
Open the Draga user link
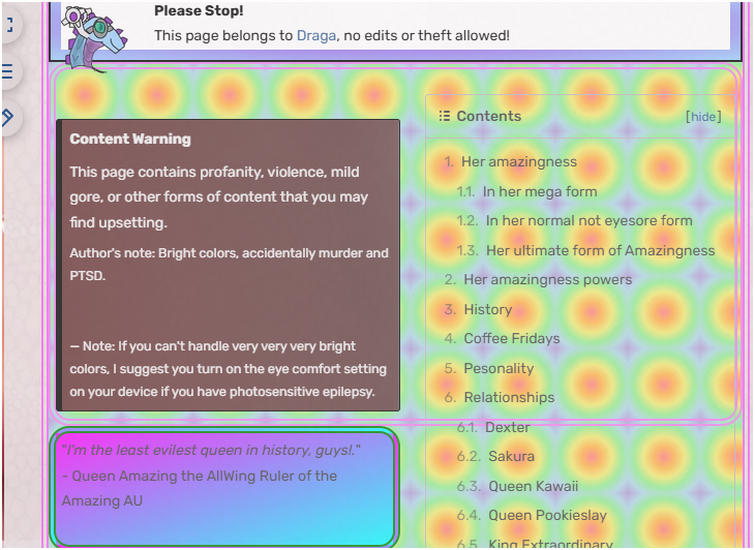coord(316,36)
